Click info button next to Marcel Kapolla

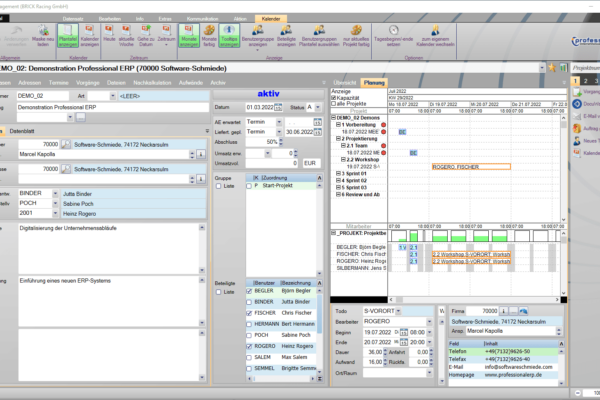[x=200, y=154]
